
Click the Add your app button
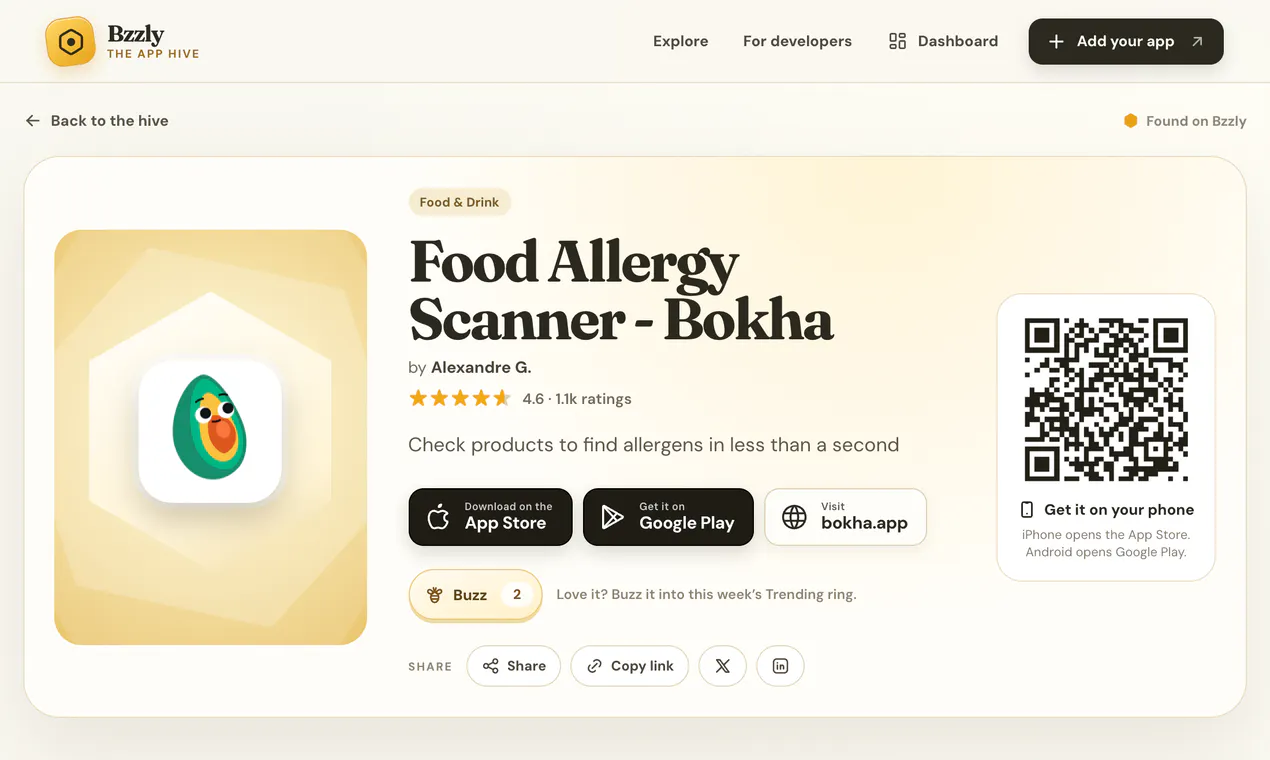1126,42
